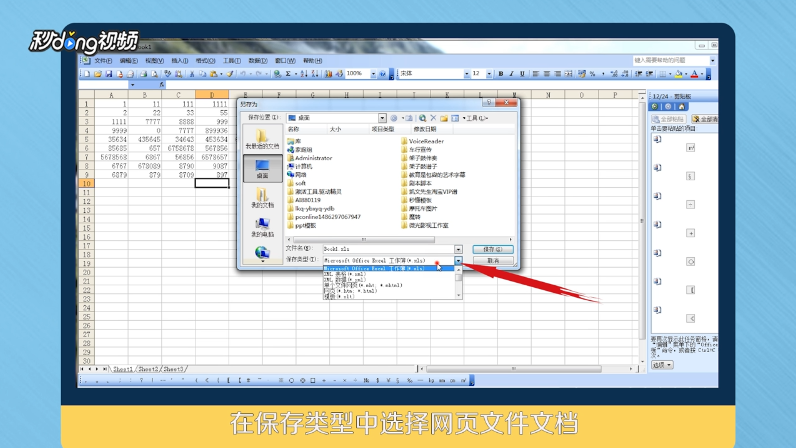Select 我的文档 in the places bar
The height and width of the screenshot is (448, 796).
pos(262,198)
